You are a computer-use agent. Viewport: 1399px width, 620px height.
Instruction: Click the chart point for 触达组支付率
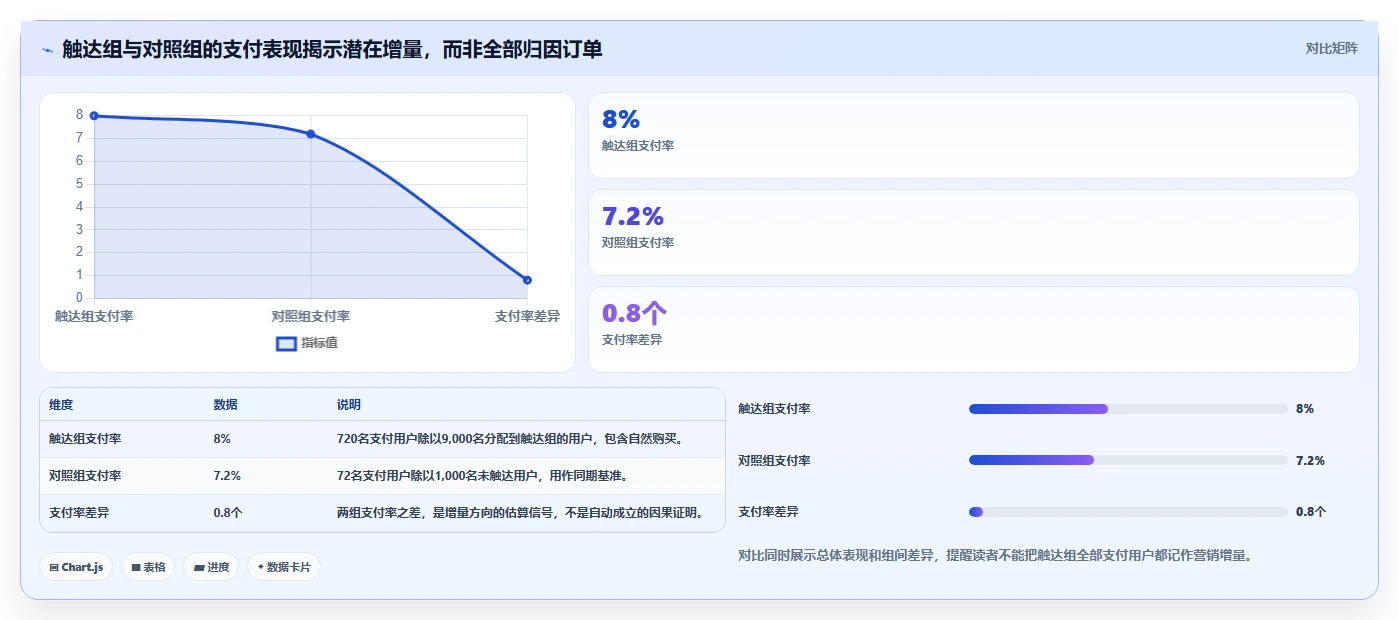click(94, 116)
